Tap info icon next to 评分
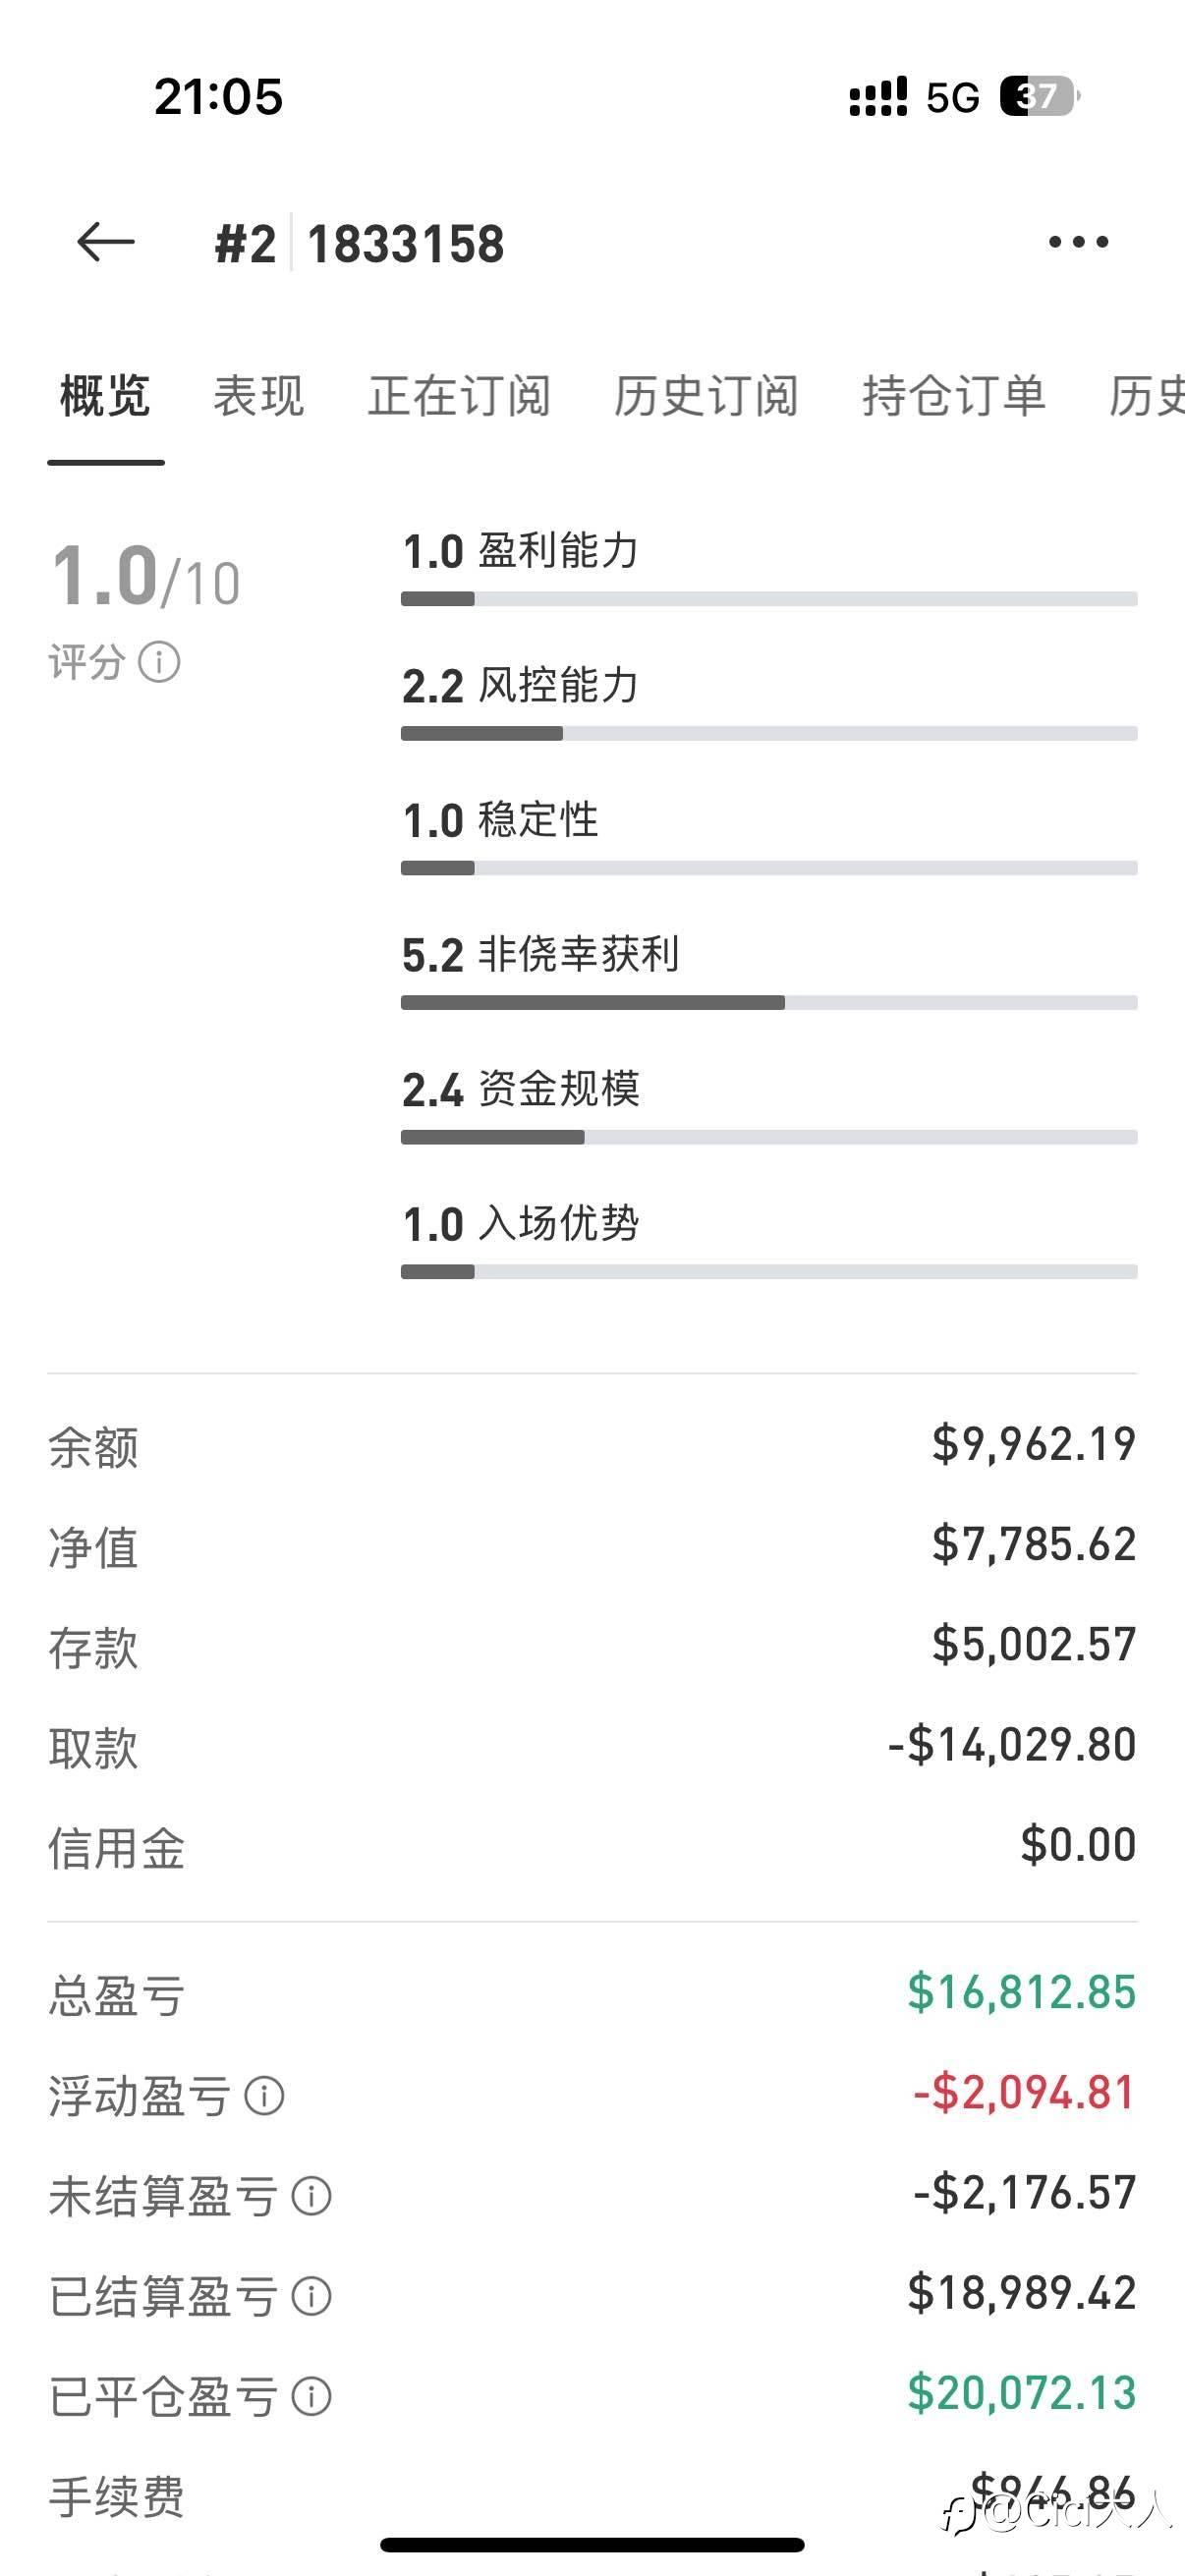Screen dimensions: 1185x2576 [159, 662]
